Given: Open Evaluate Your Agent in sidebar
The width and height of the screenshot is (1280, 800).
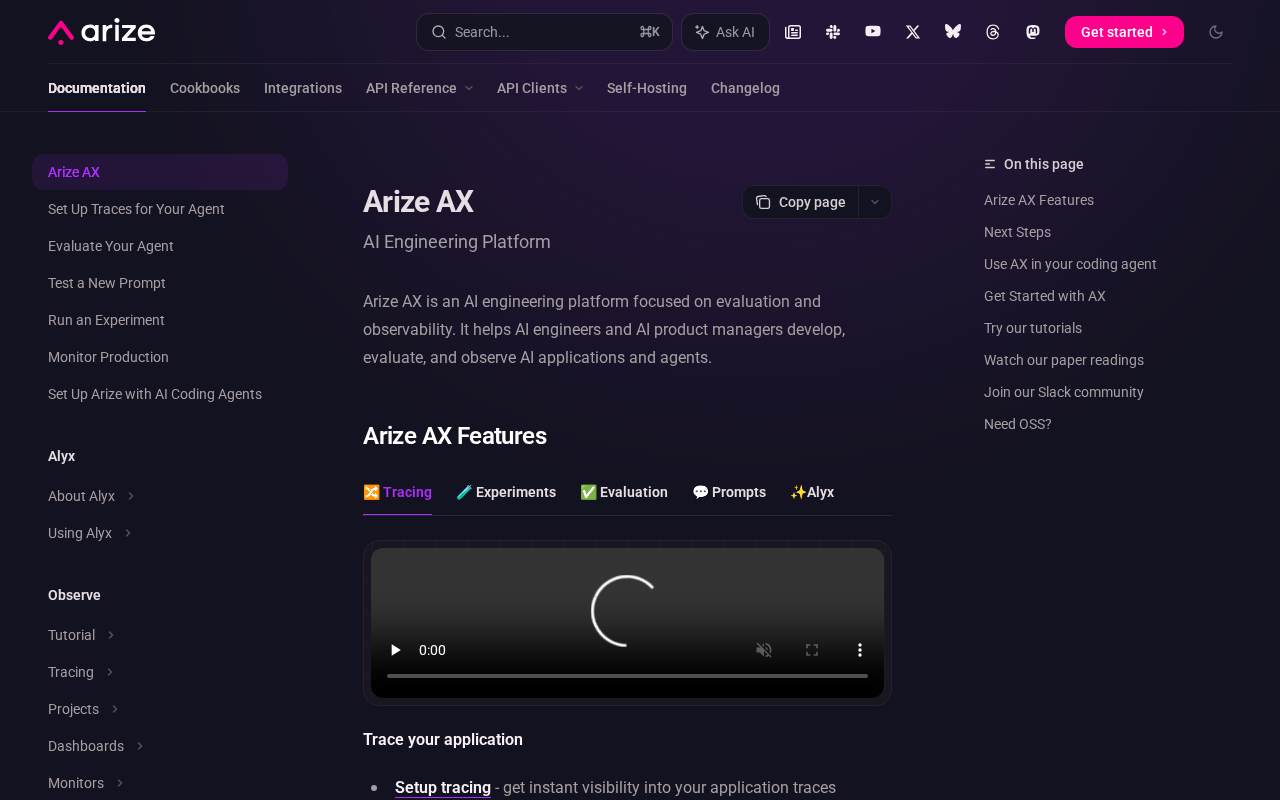Looking at the screenshot, I should tap(111, 246).
